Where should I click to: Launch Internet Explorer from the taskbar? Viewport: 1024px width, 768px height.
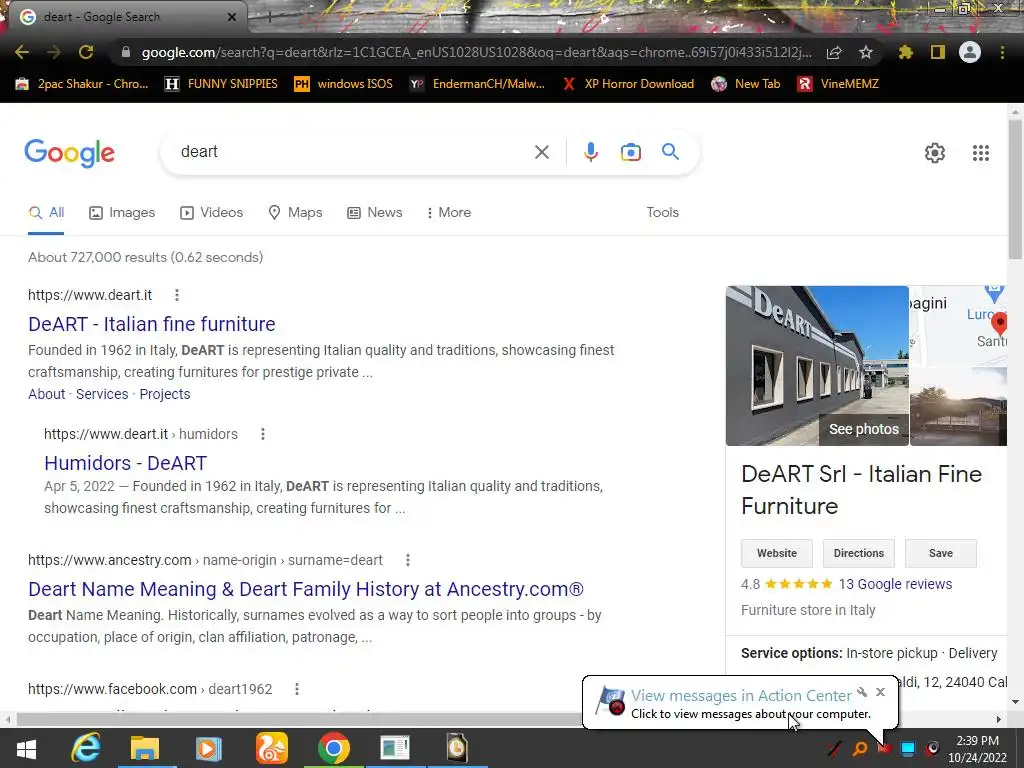86,748
